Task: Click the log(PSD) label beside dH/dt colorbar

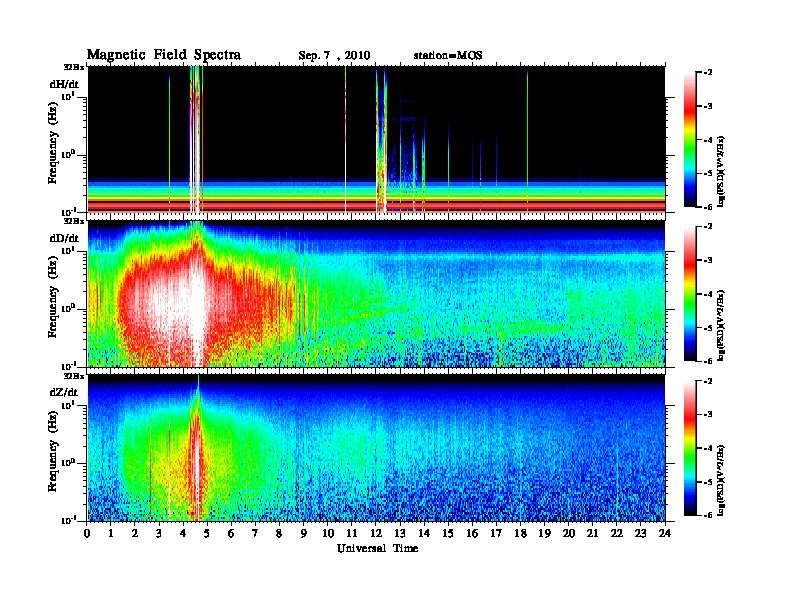Action: (x=721, y=171)
